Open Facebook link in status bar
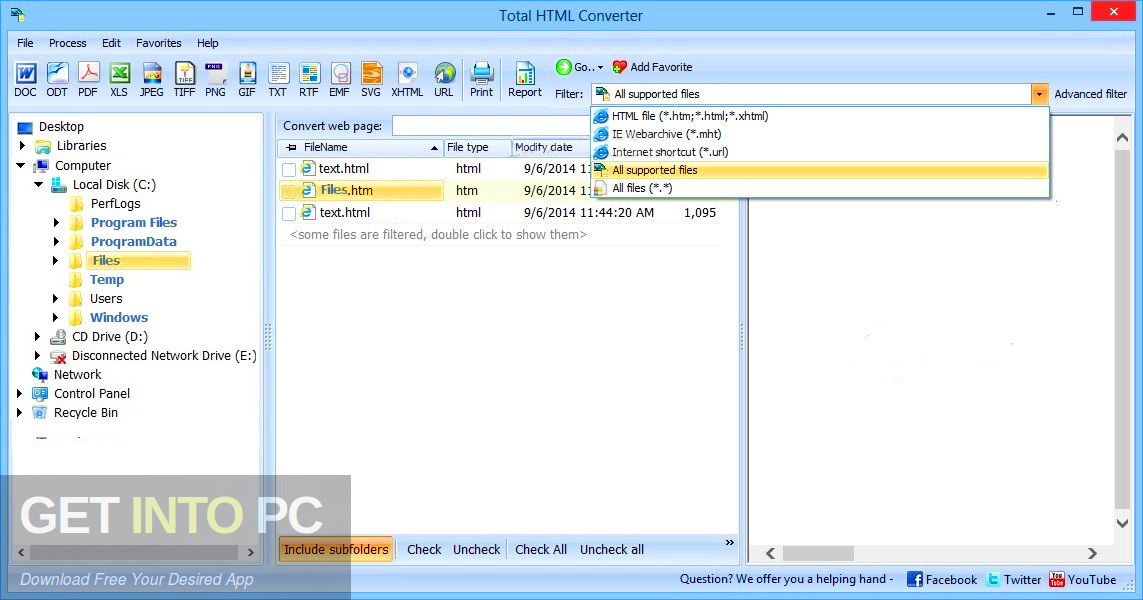The width and height of the screenshot is (1143, 600). click(x=942, y=580)
